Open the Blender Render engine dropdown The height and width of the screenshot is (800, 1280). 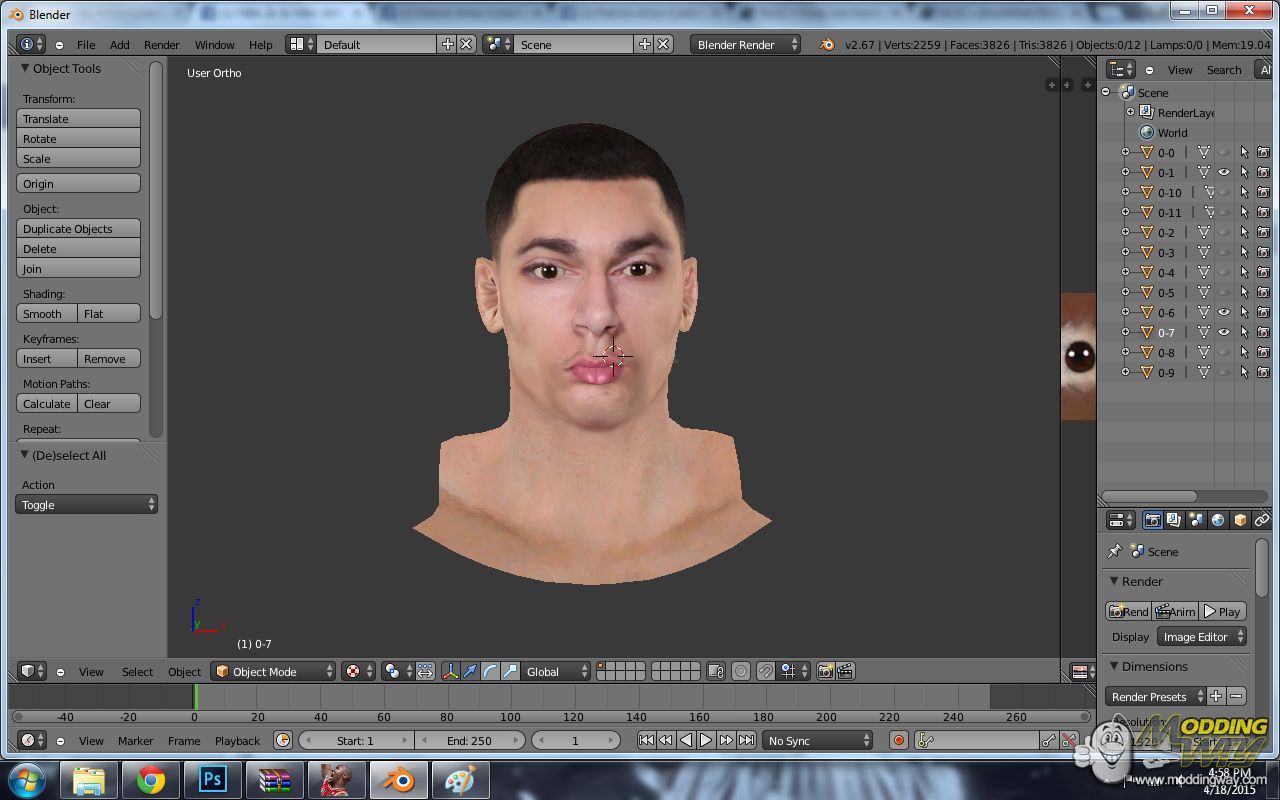(x=745, y=44)
